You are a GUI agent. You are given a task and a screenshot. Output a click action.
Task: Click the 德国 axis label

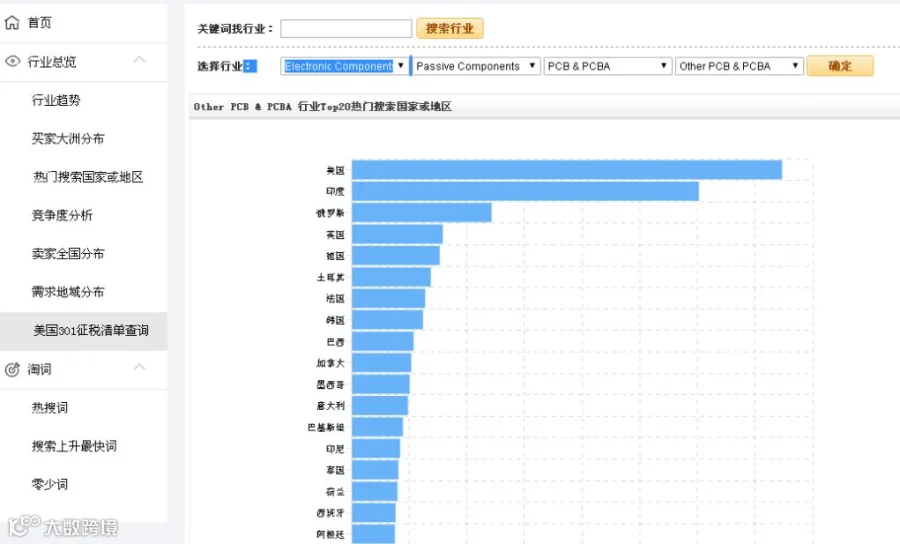pos(336,256)
